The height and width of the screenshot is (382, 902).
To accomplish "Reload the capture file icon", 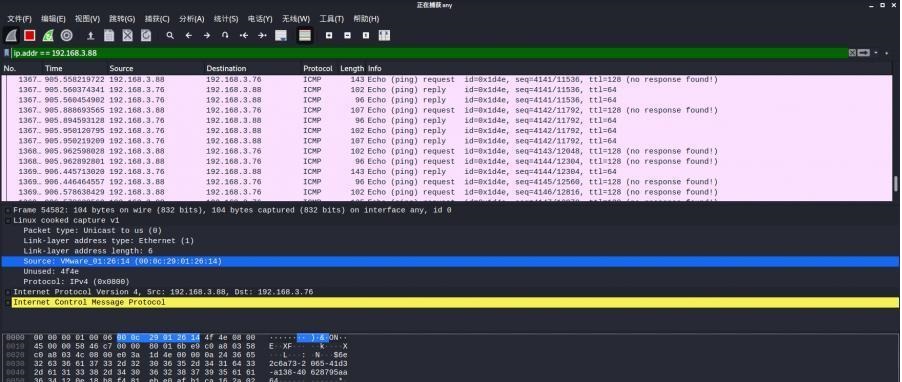I will pos(146,36).
